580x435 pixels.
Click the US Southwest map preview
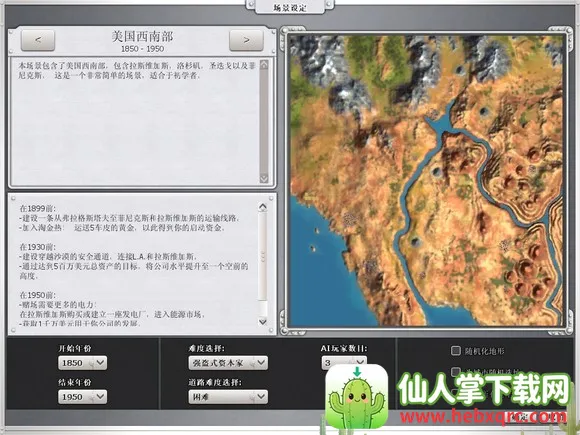pyautogui.click(x=426, y=181)
